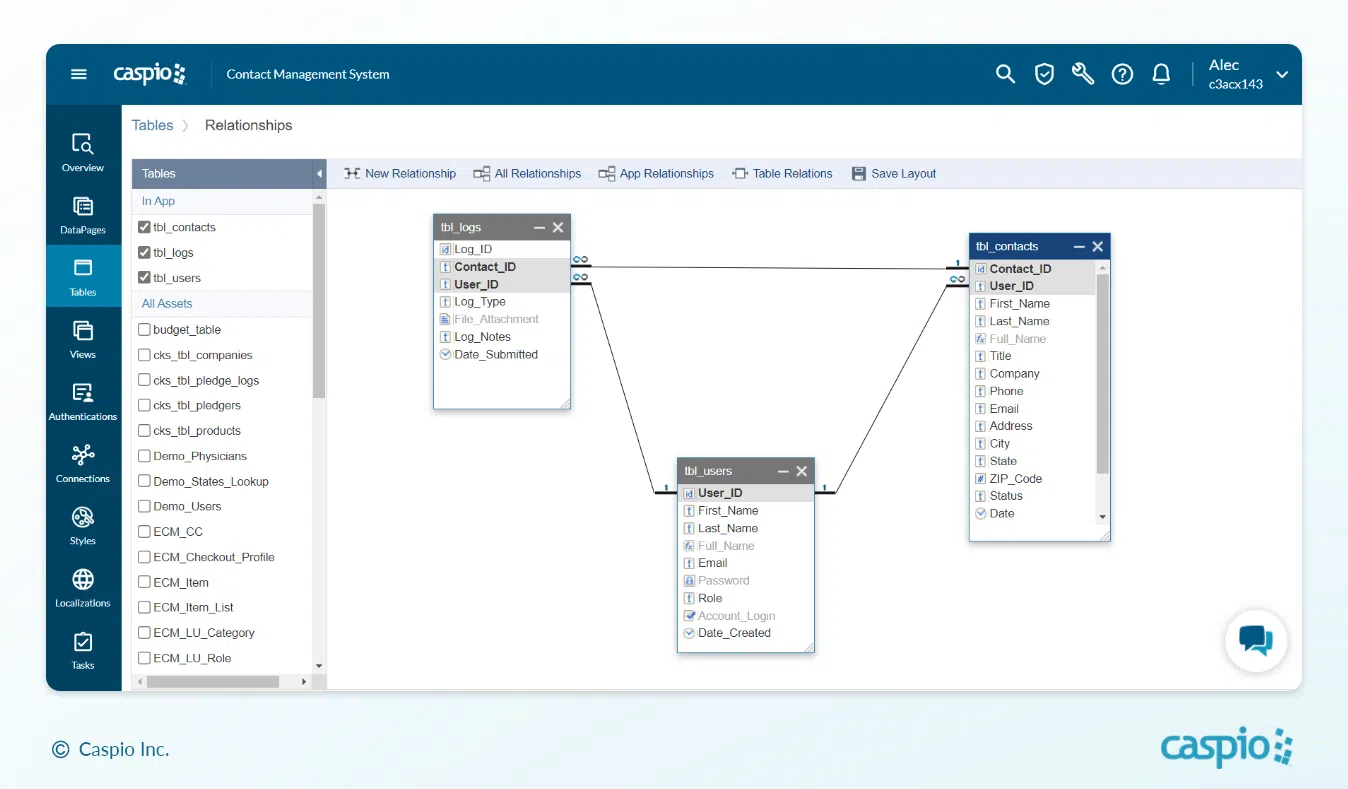
Task: Check the budget_table checkbox
Action: tap(145, 329)
